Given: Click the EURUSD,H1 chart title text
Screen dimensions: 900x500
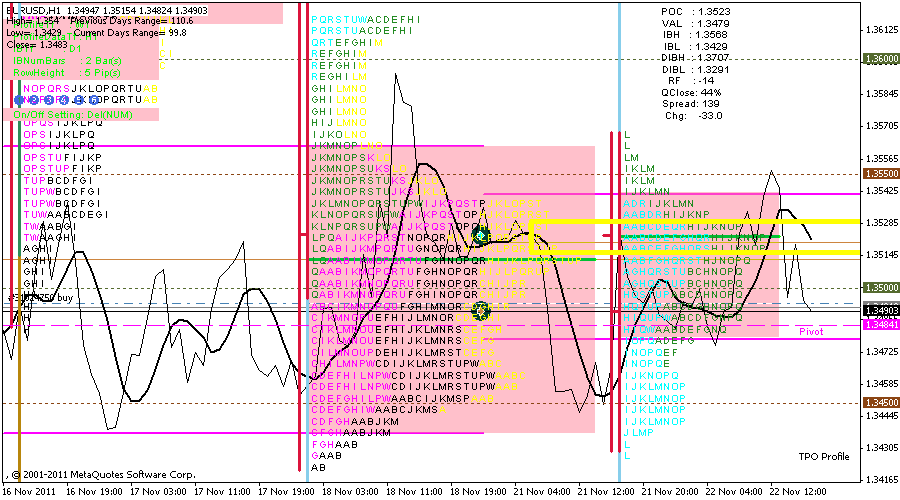Looking at the screenshot, I should point(32,7).
